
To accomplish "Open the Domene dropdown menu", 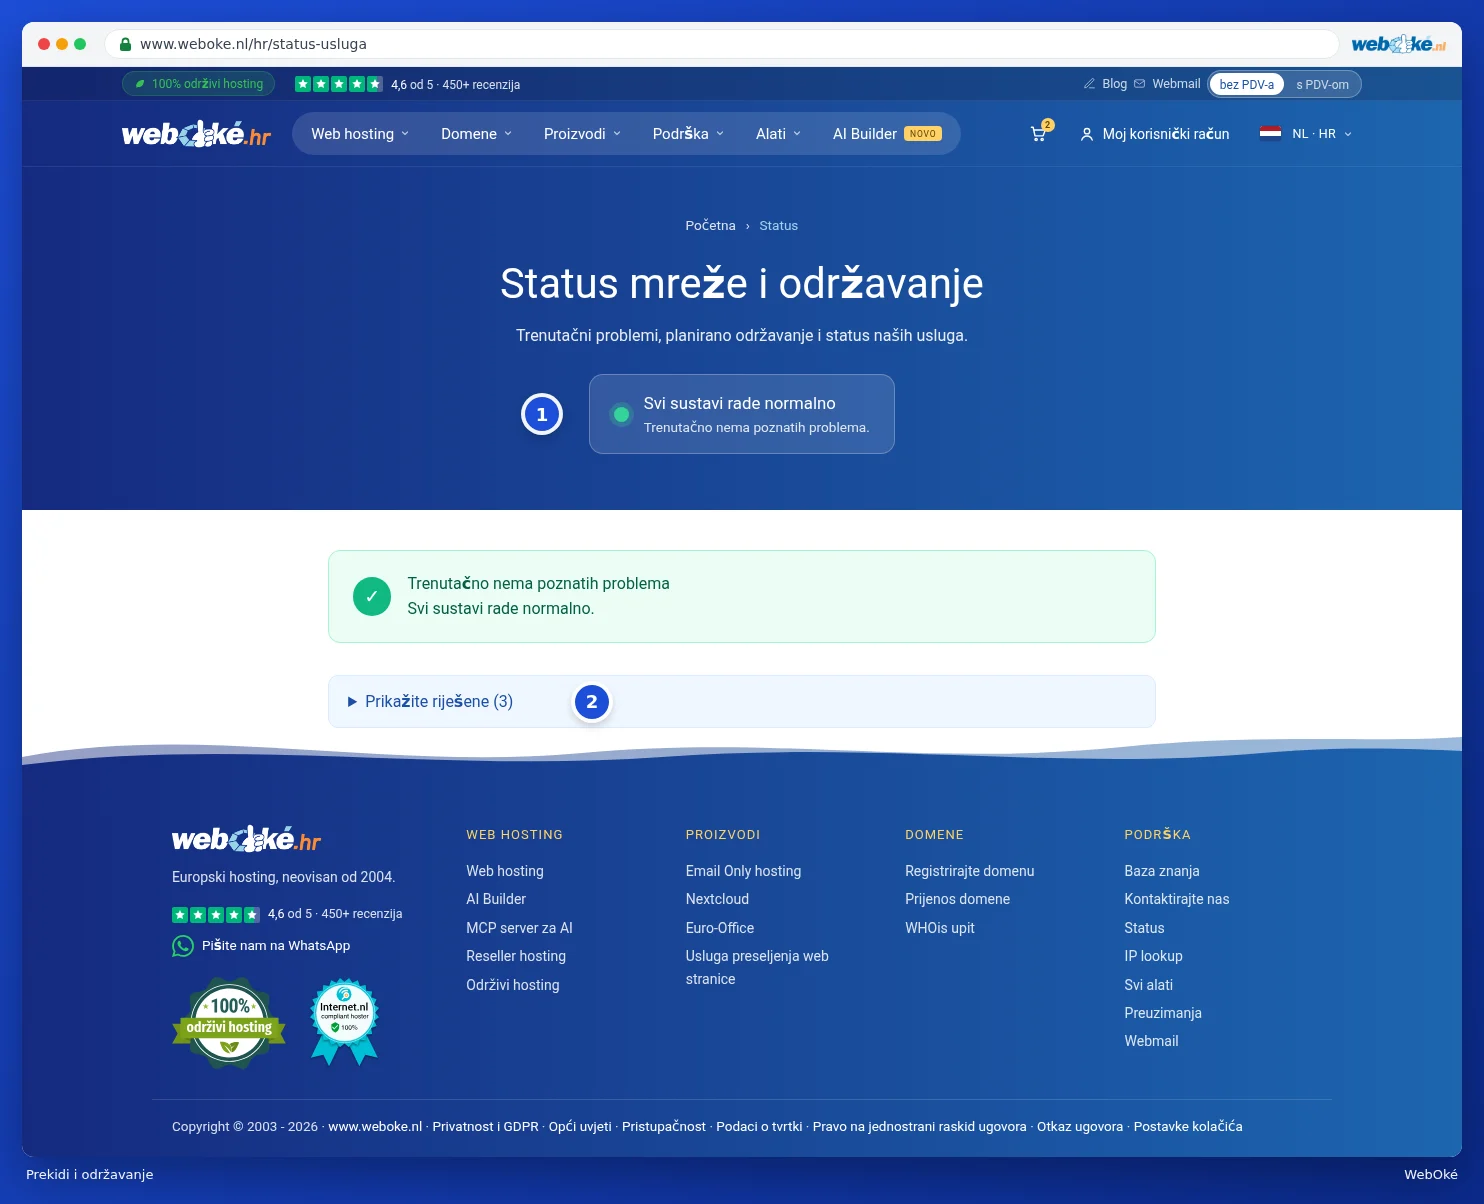I will tap(477, 134).
